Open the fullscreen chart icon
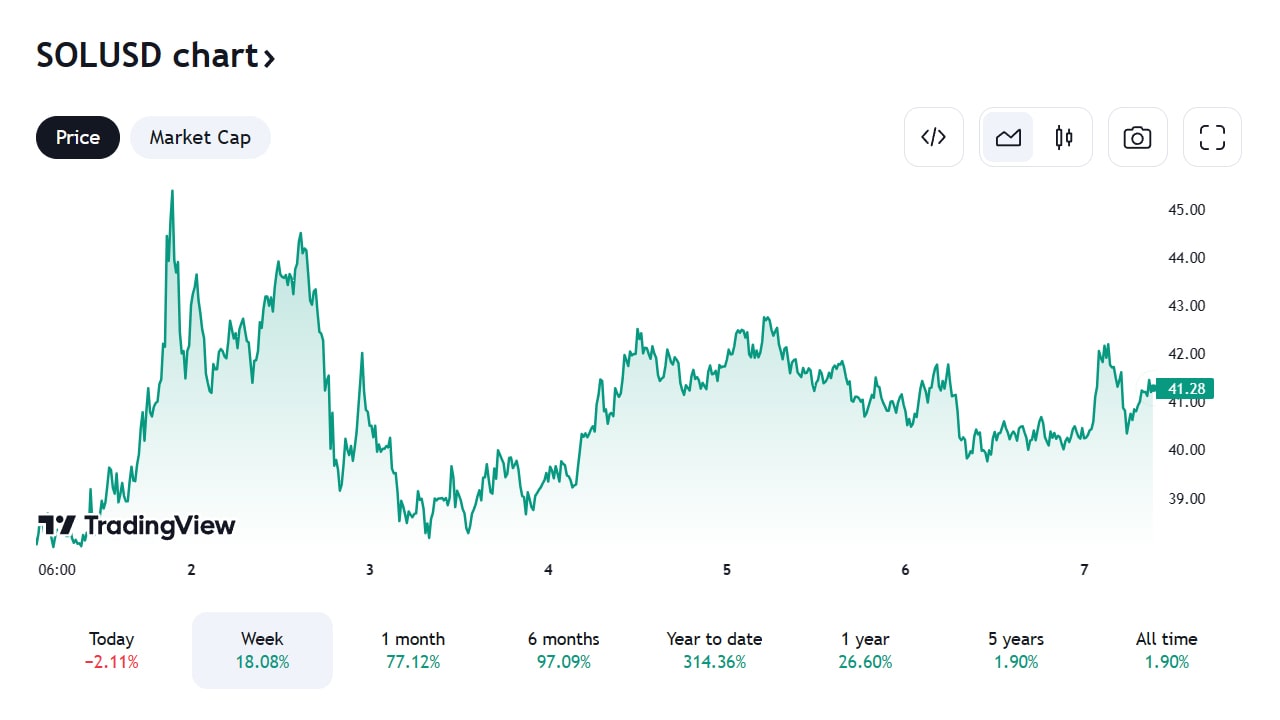Viewport: 1280px width, 720px height. [x=1212, y=137]
